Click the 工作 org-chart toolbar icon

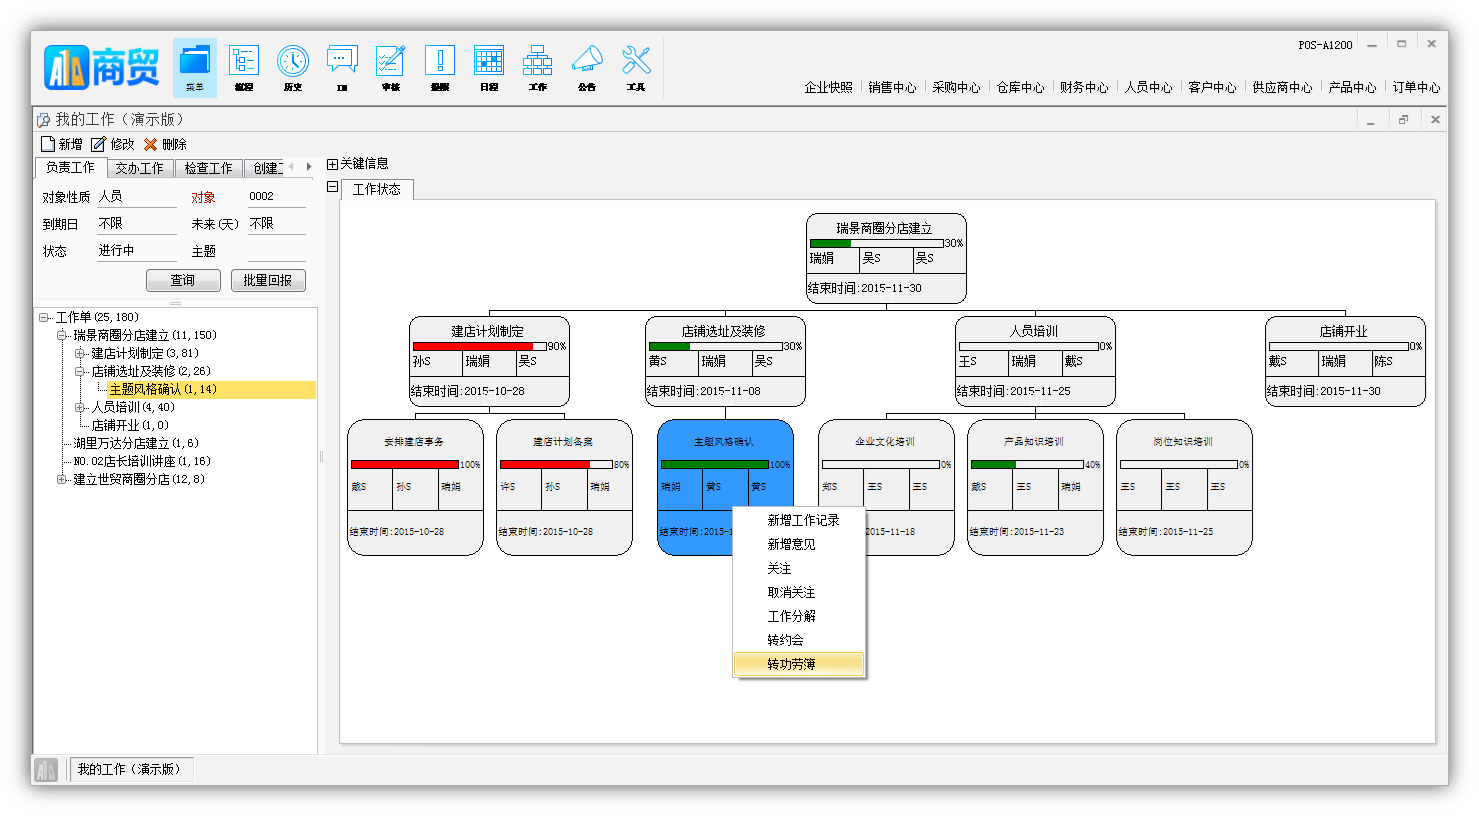pos(537,62)
